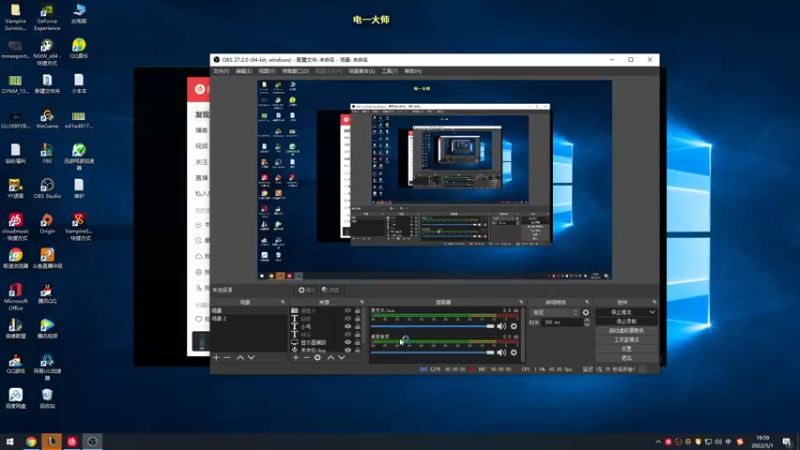
Task: Open the arrow menu on 停止推流 button
Action: pyautogui.click(x=652, y=312)
